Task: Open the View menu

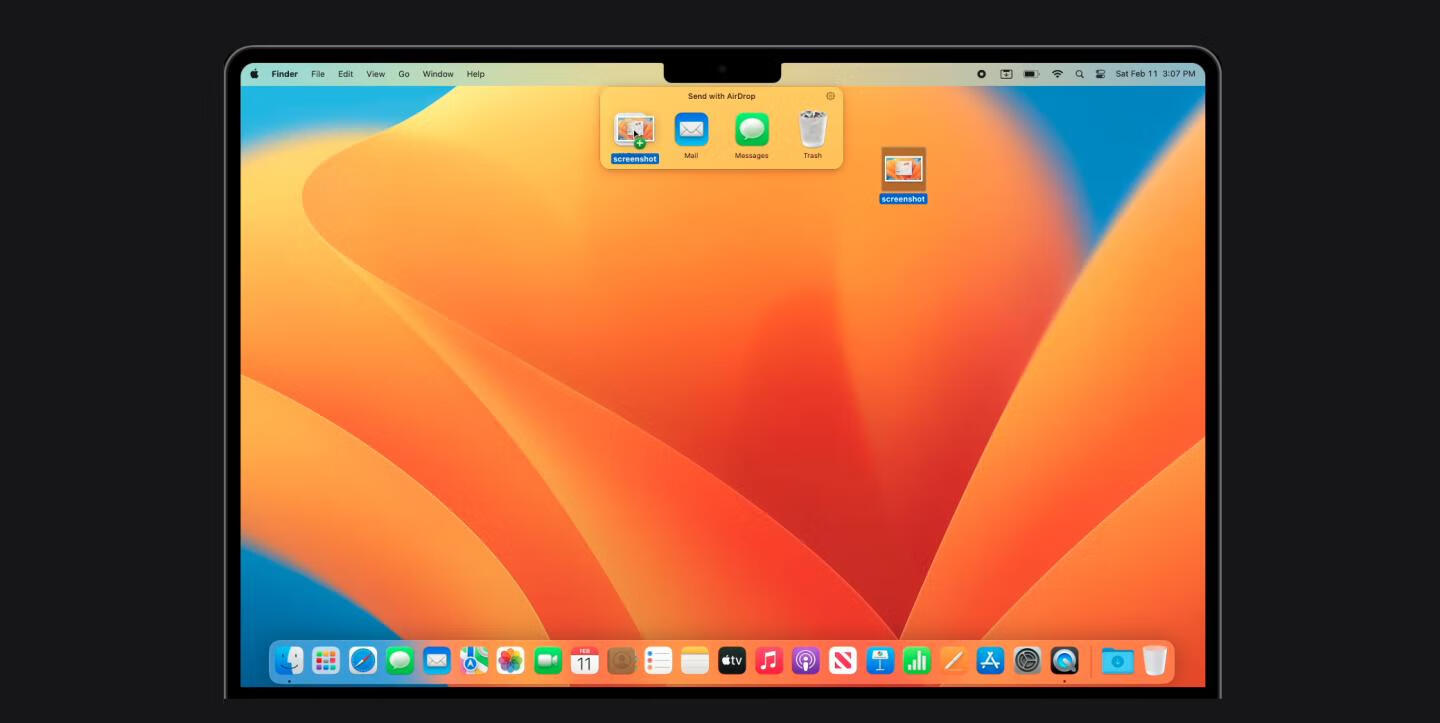Action: [376, 74]
